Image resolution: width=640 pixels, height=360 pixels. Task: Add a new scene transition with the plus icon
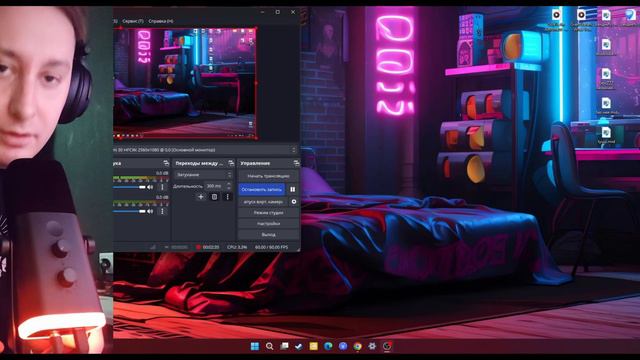click(201, 197)
